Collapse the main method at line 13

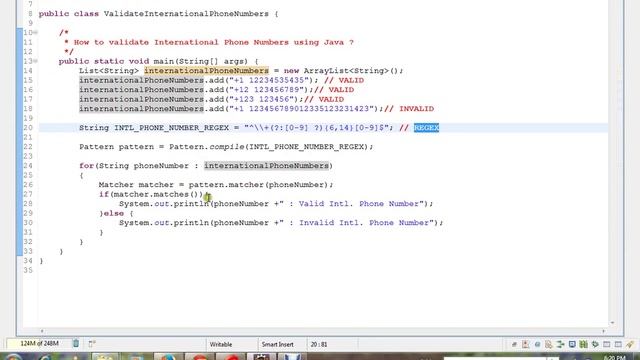(36, 61)
